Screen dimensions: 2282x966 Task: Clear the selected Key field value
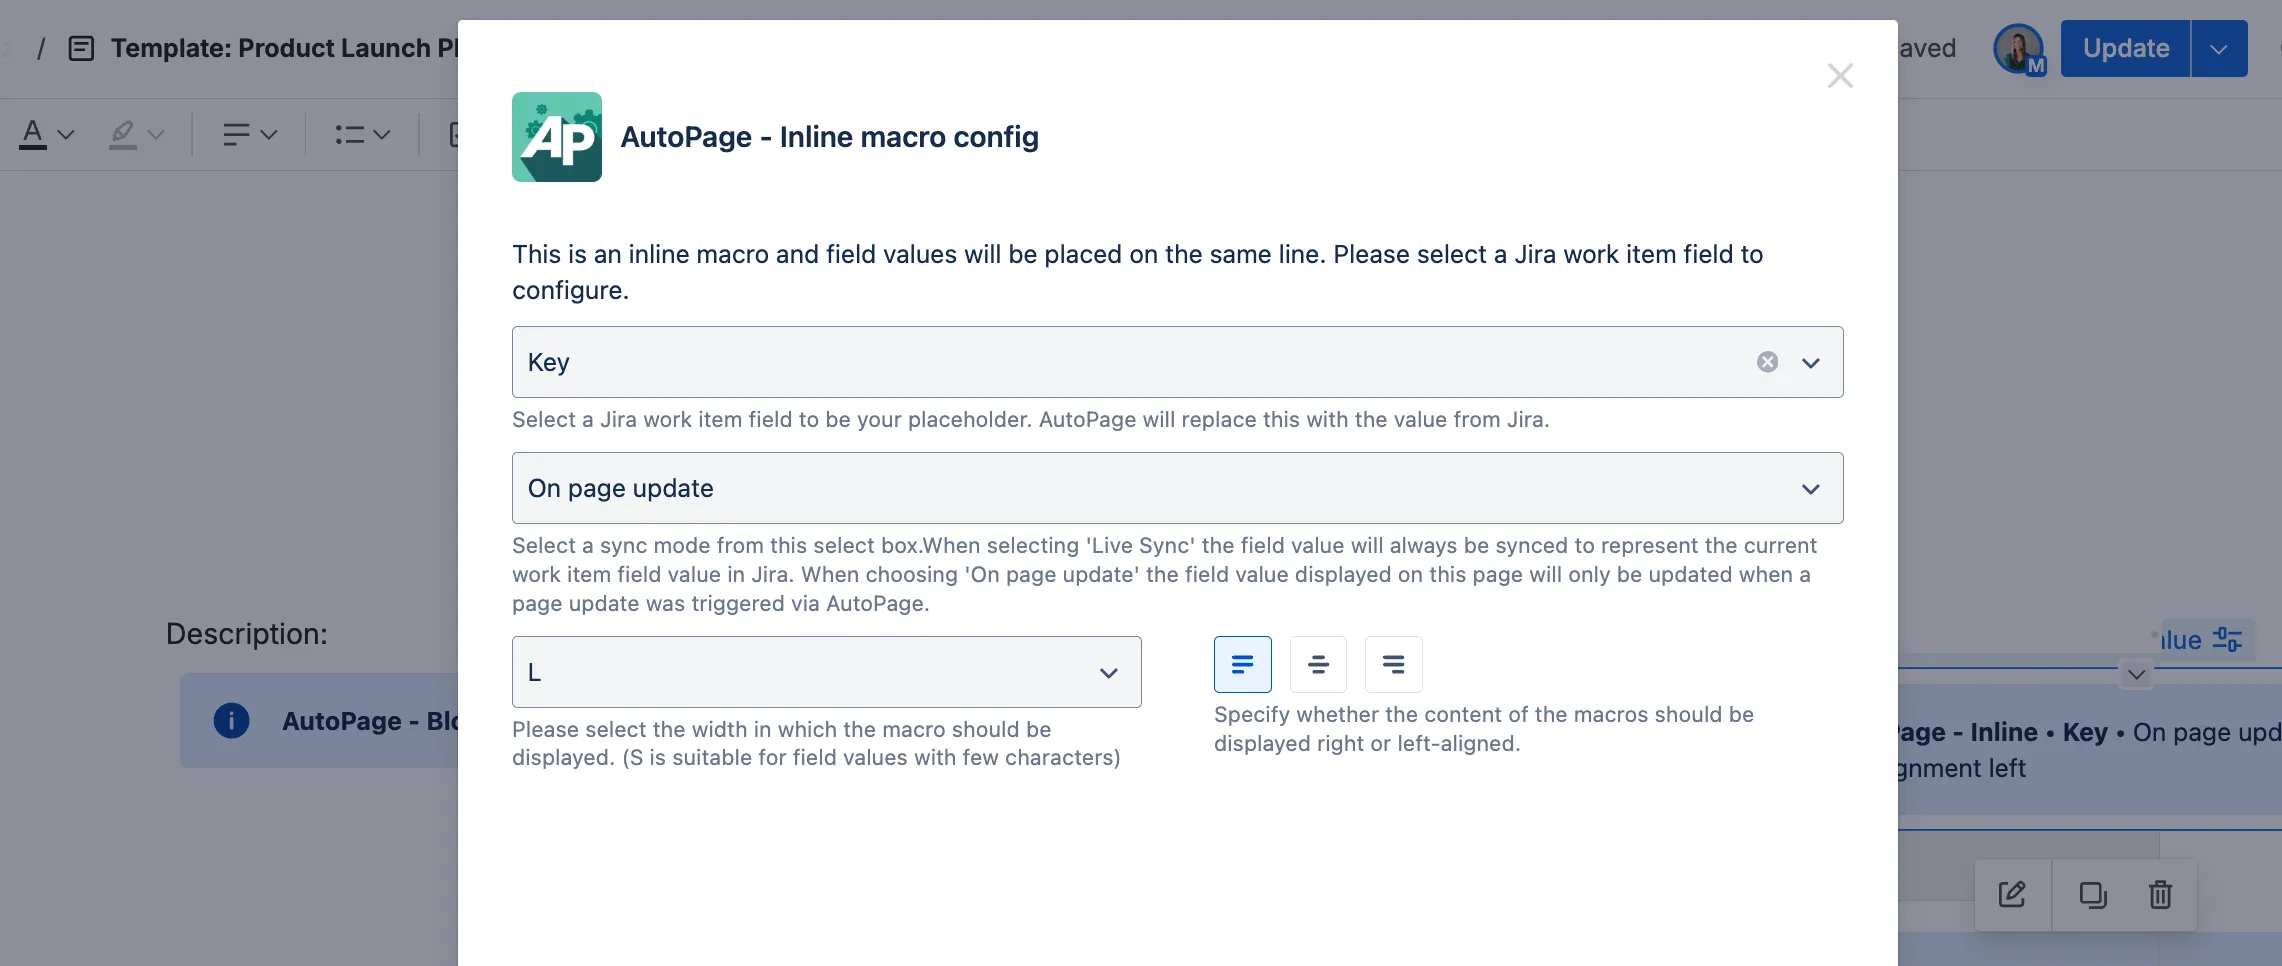(x=1767, y=362)
